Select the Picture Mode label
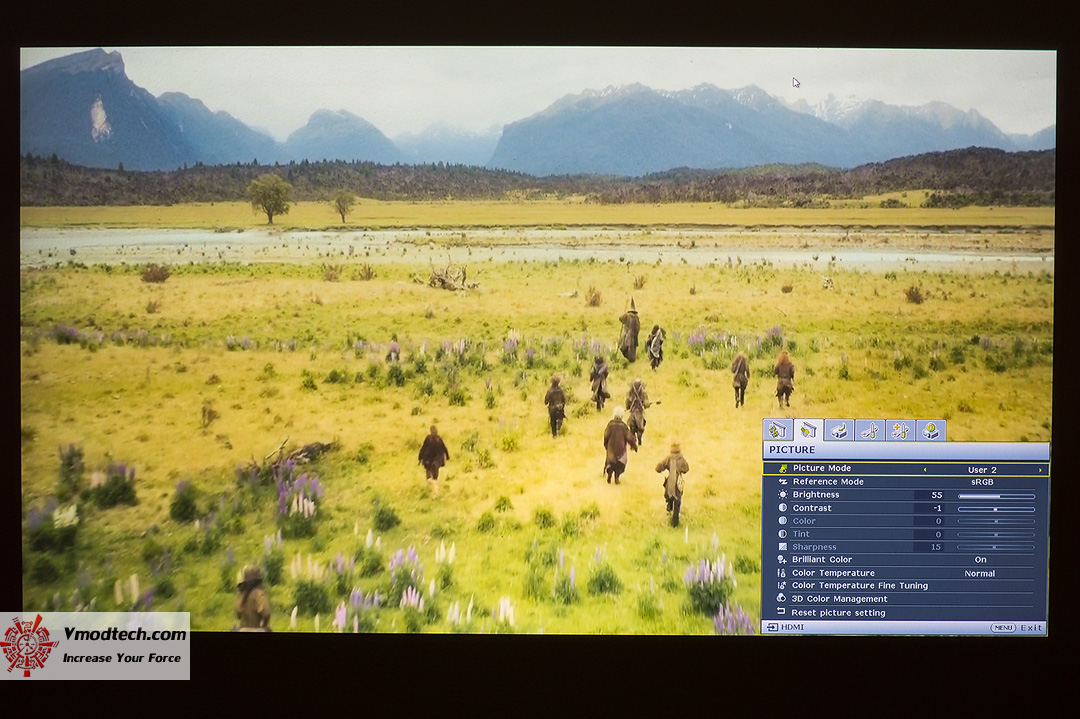1080x719 pixels. pos(822,468)
